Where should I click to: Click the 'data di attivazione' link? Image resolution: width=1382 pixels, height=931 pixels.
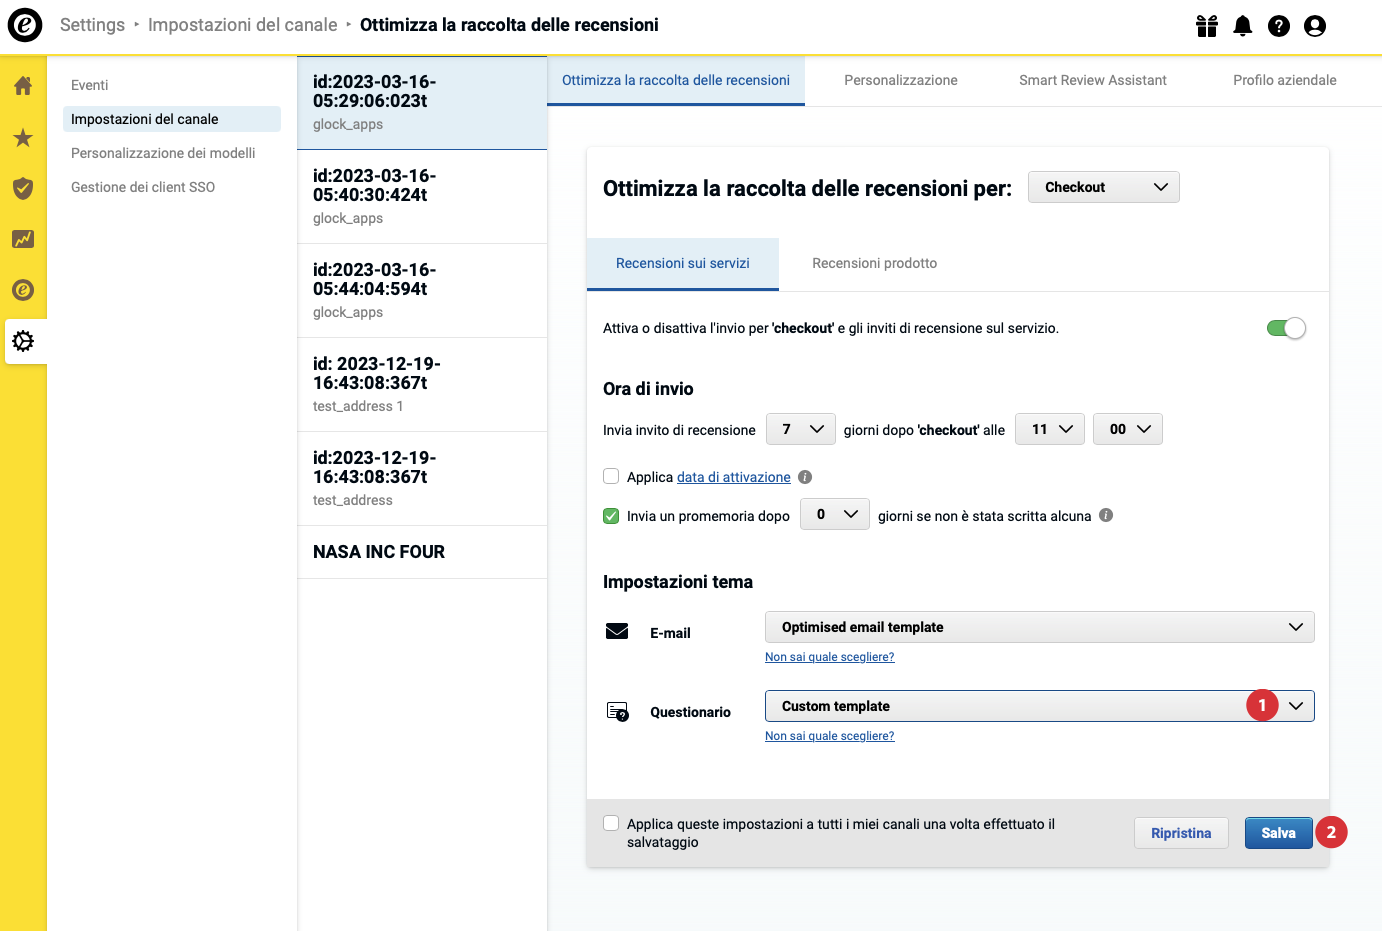(x=733, y=477)
